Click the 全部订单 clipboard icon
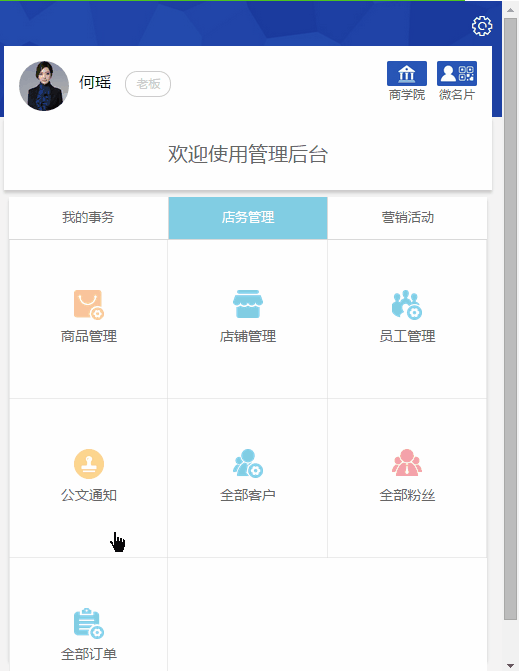This screenshot has width=519, height=671. (89, 623)
